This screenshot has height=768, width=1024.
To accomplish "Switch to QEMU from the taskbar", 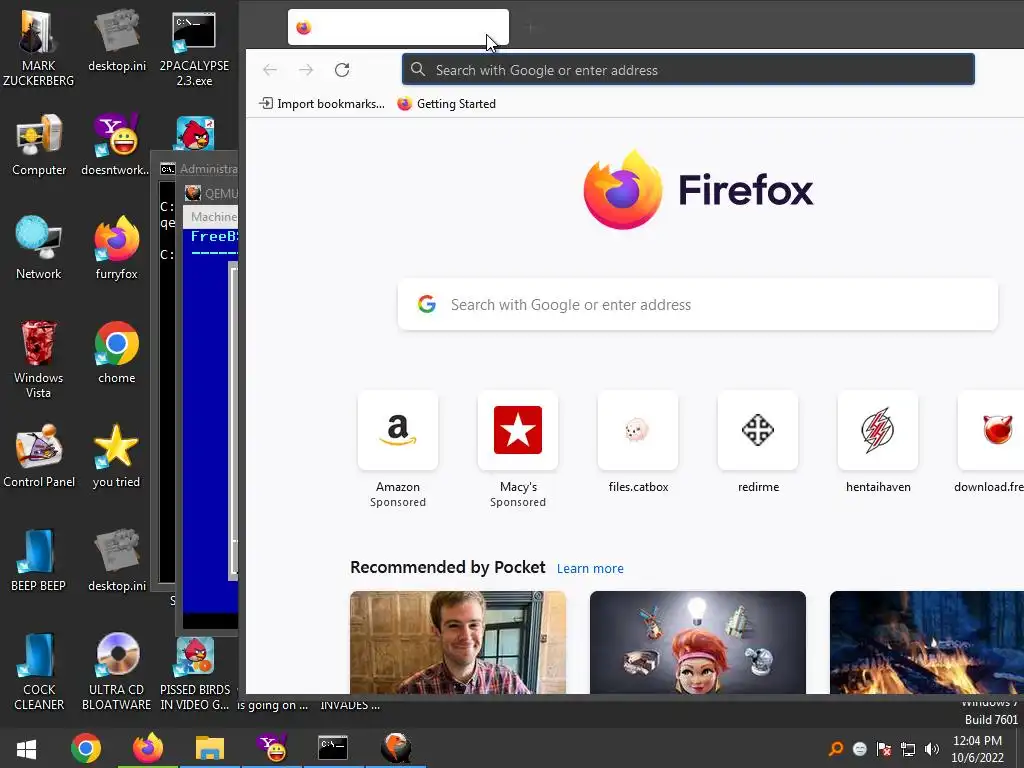I will (395, 748).
